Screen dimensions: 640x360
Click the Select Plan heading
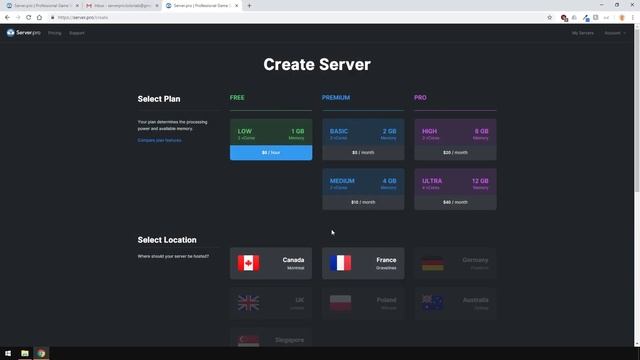click(159, 99)
